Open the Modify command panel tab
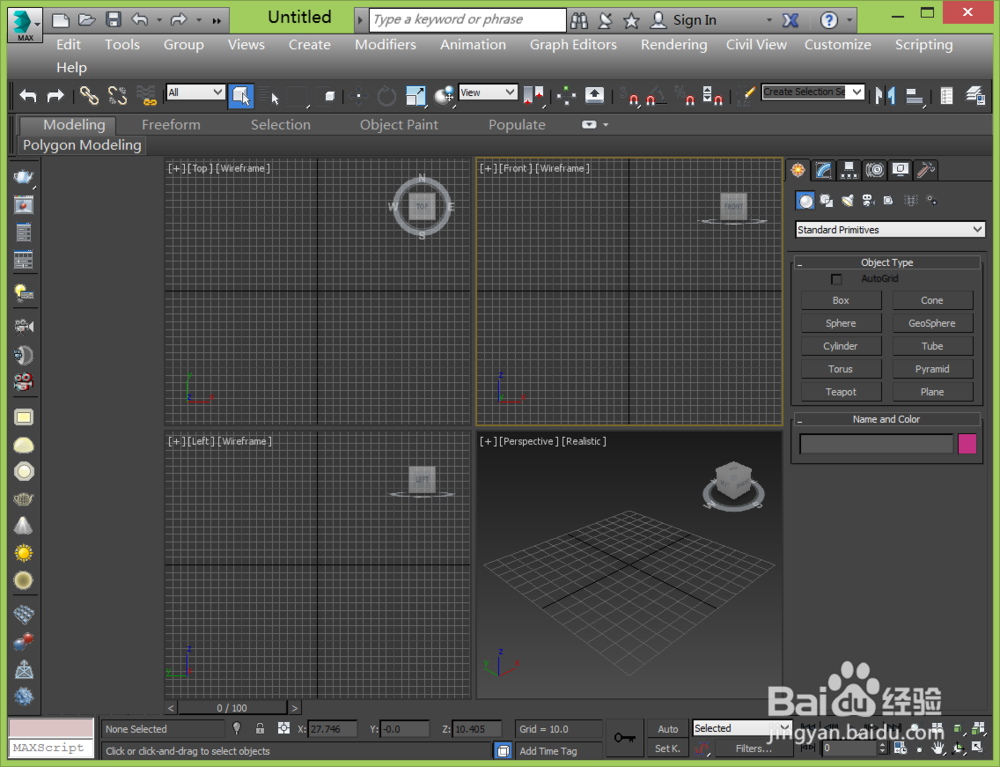This screenshot has width=1000, height=767. 823,170
